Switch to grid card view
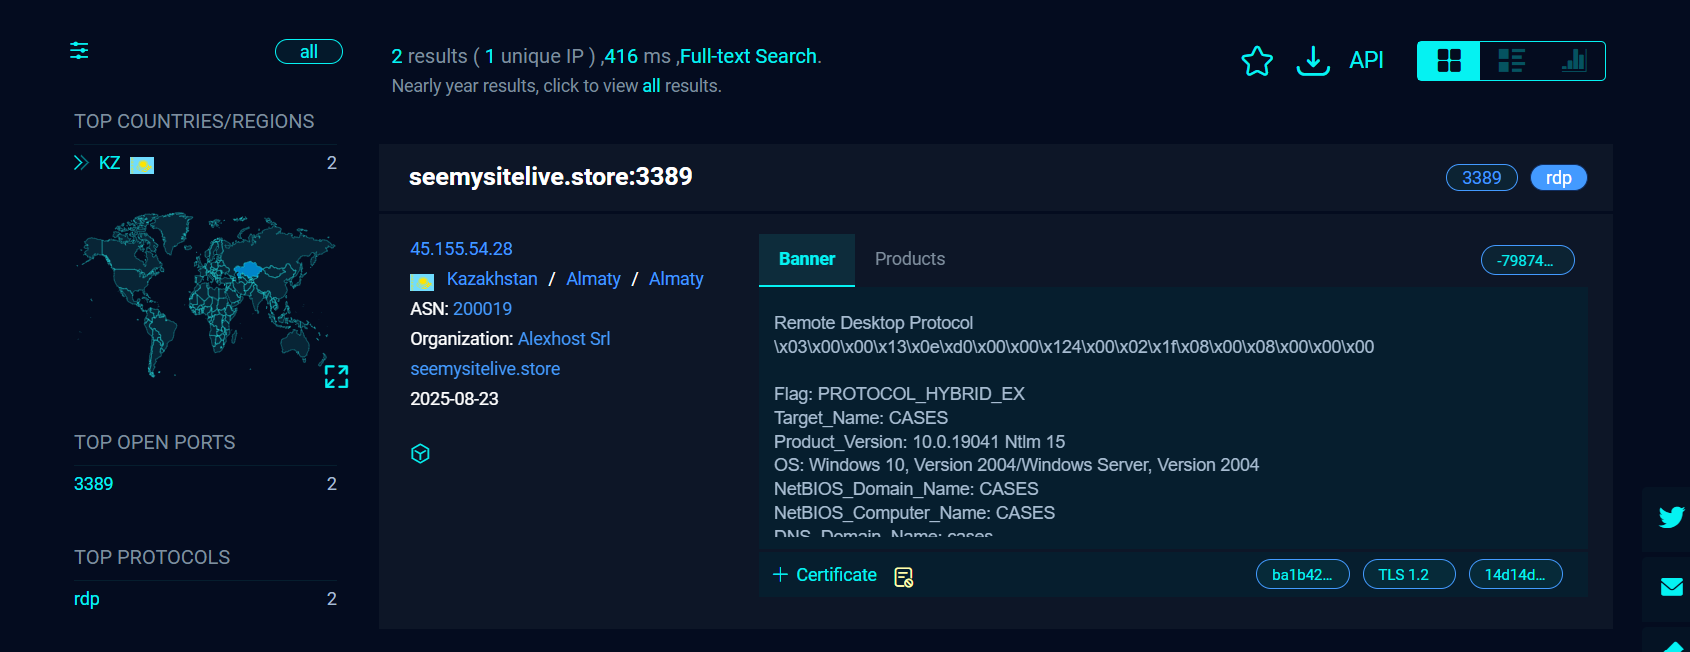This screenshot has width=1690, height=652. 1449,61
